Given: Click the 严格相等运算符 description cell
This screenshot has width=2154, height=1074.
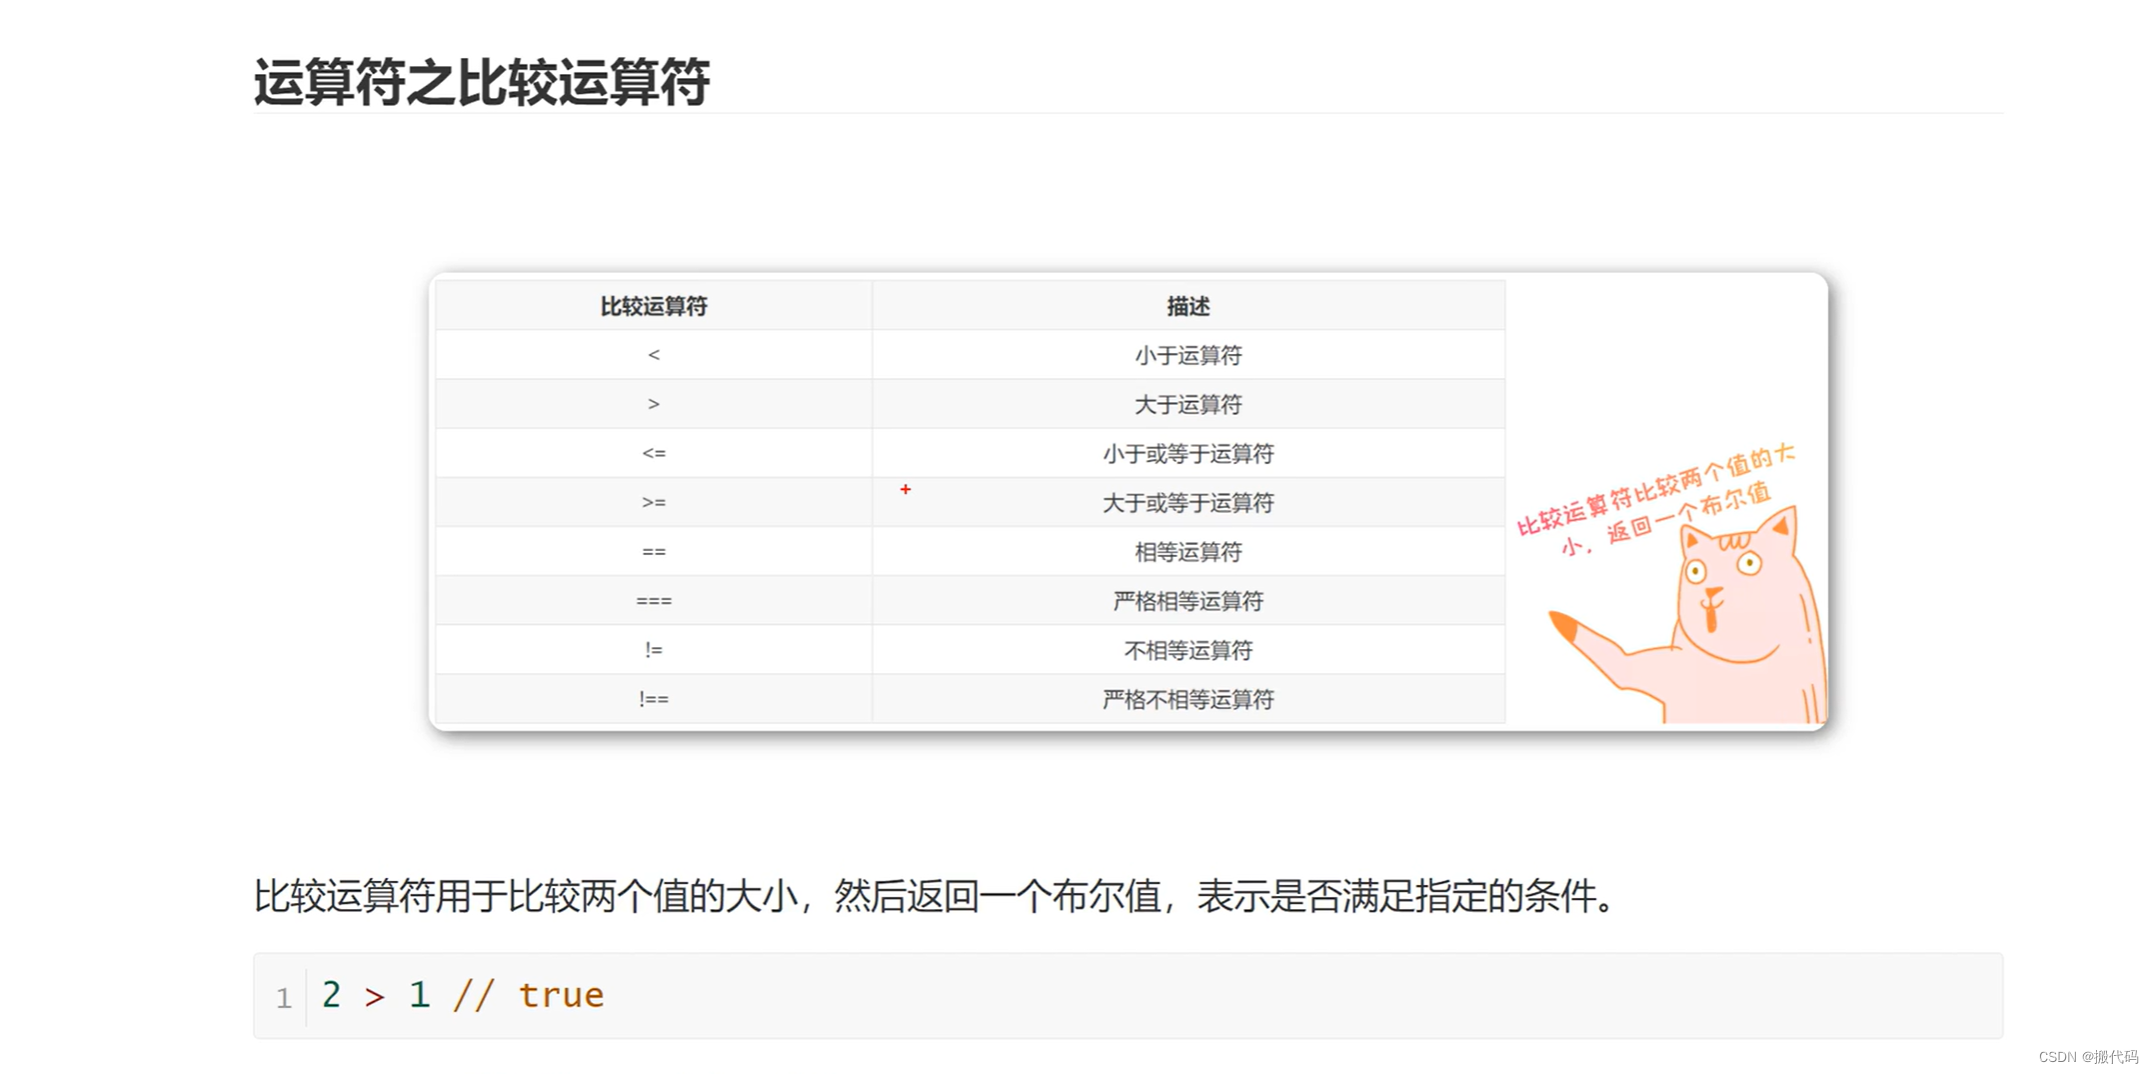Looking at the screenshot, I should point(1188,600).
